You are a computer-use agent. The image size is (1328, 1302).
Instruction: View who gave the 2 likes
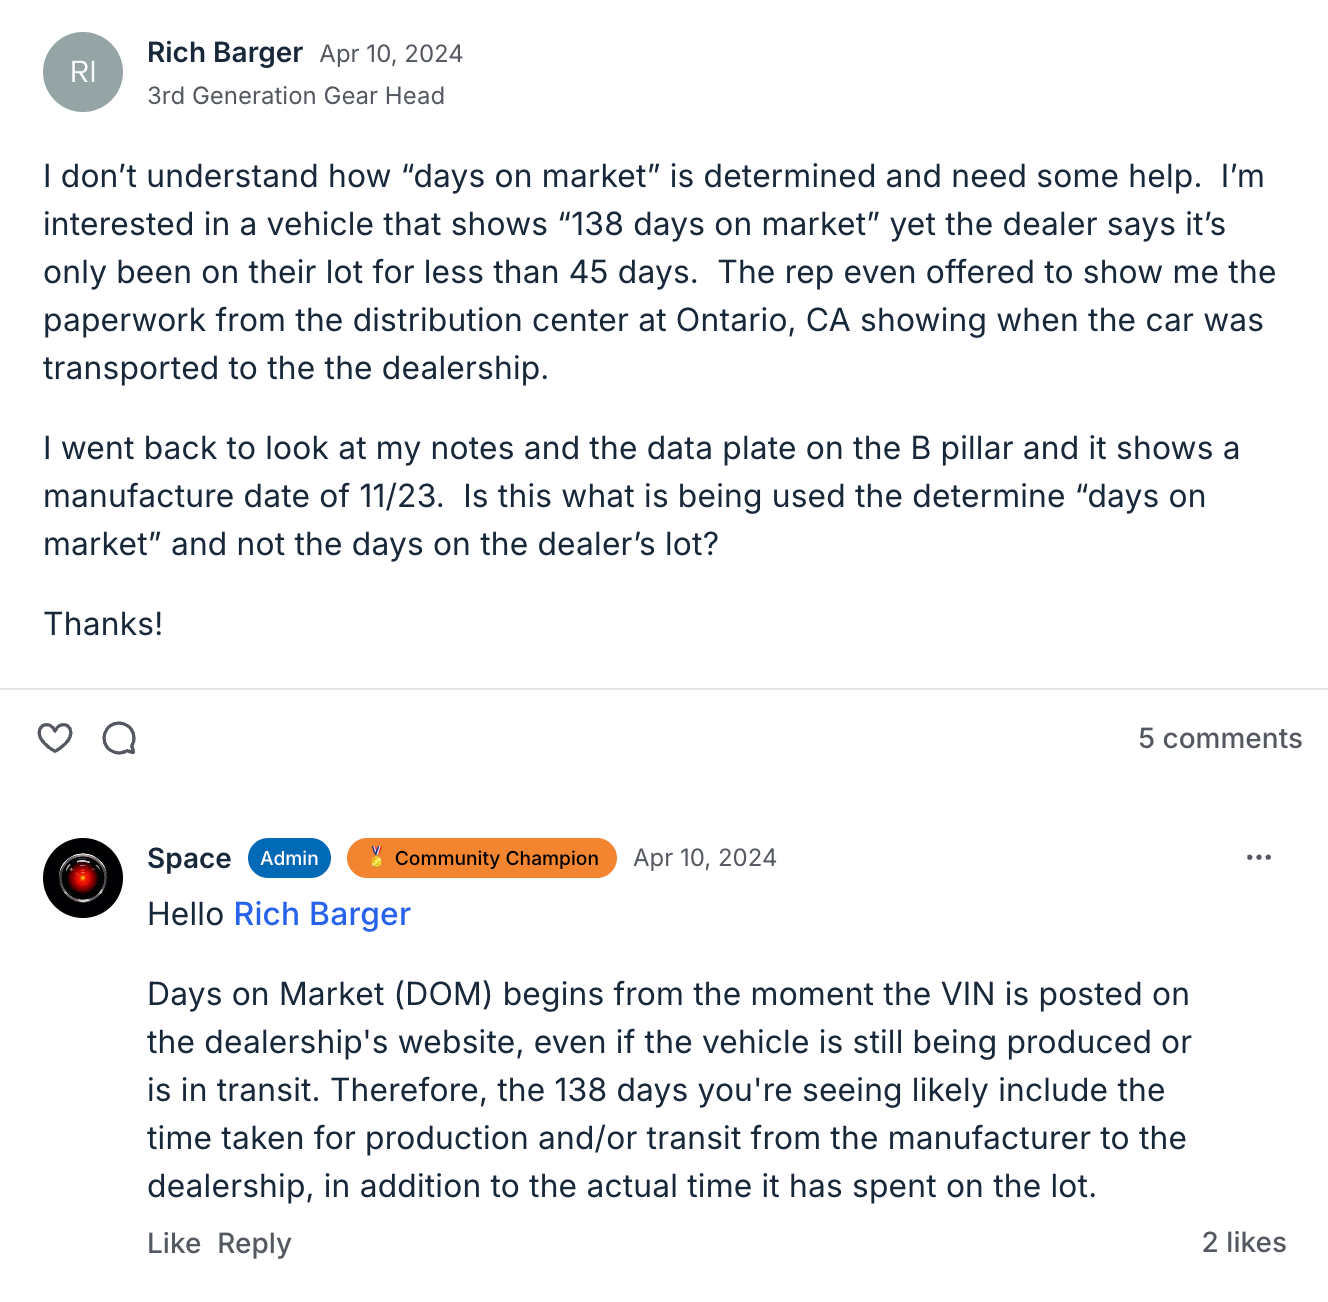click(x=1243, y=1242)
